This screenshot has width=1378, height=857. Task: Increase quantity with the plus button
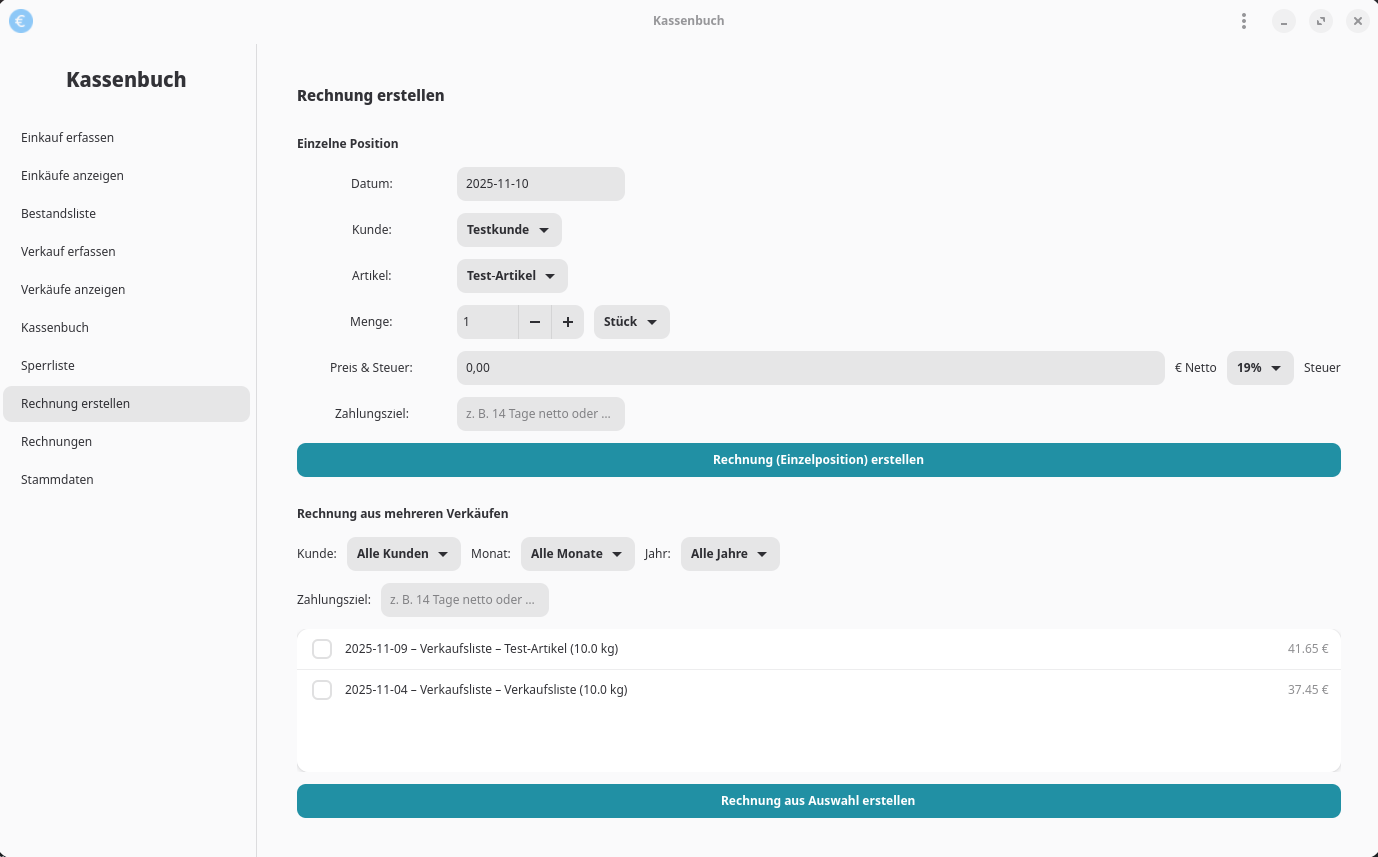pos(567,322)
